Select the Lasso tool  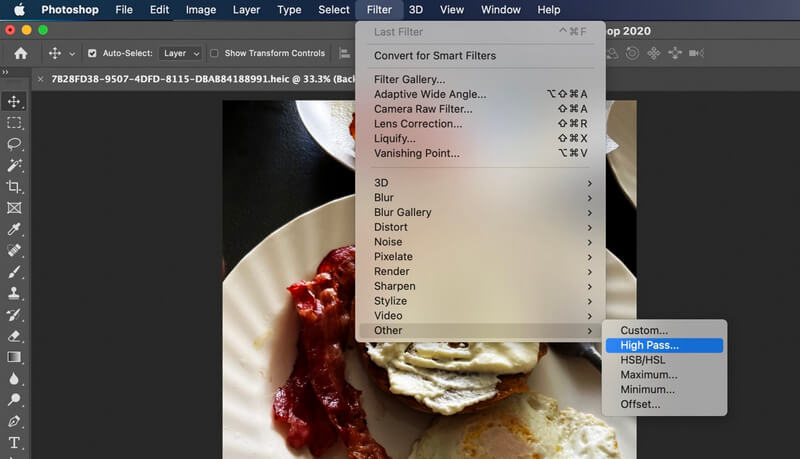[x=14, y=144]
